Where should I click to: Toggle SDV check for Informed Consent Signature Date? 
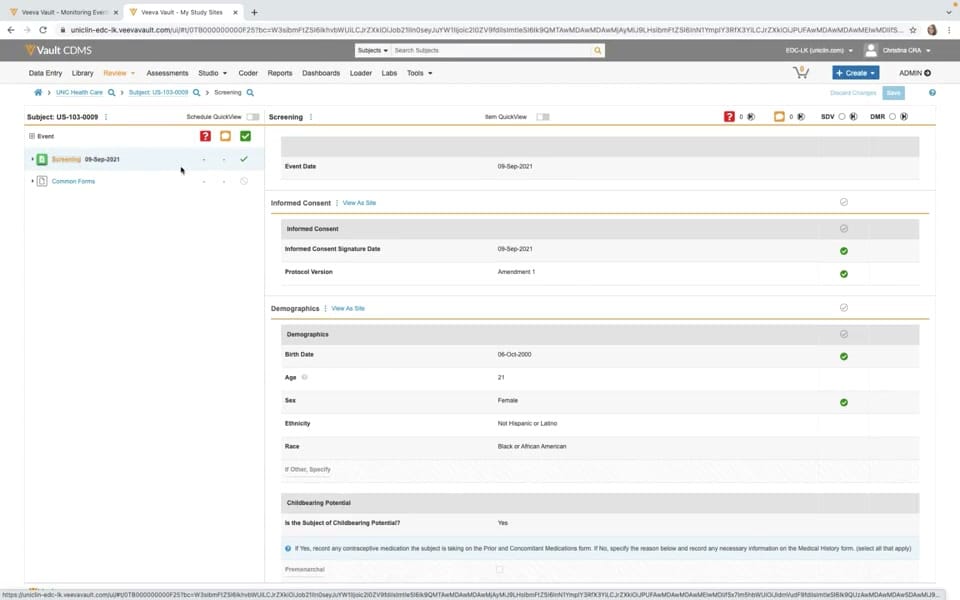[x=844, y=251]
